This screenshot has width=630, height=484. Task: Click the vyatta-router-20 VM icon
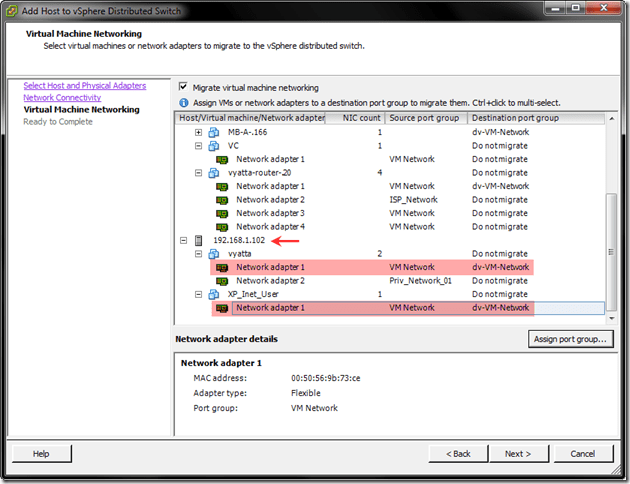point(214,172)
